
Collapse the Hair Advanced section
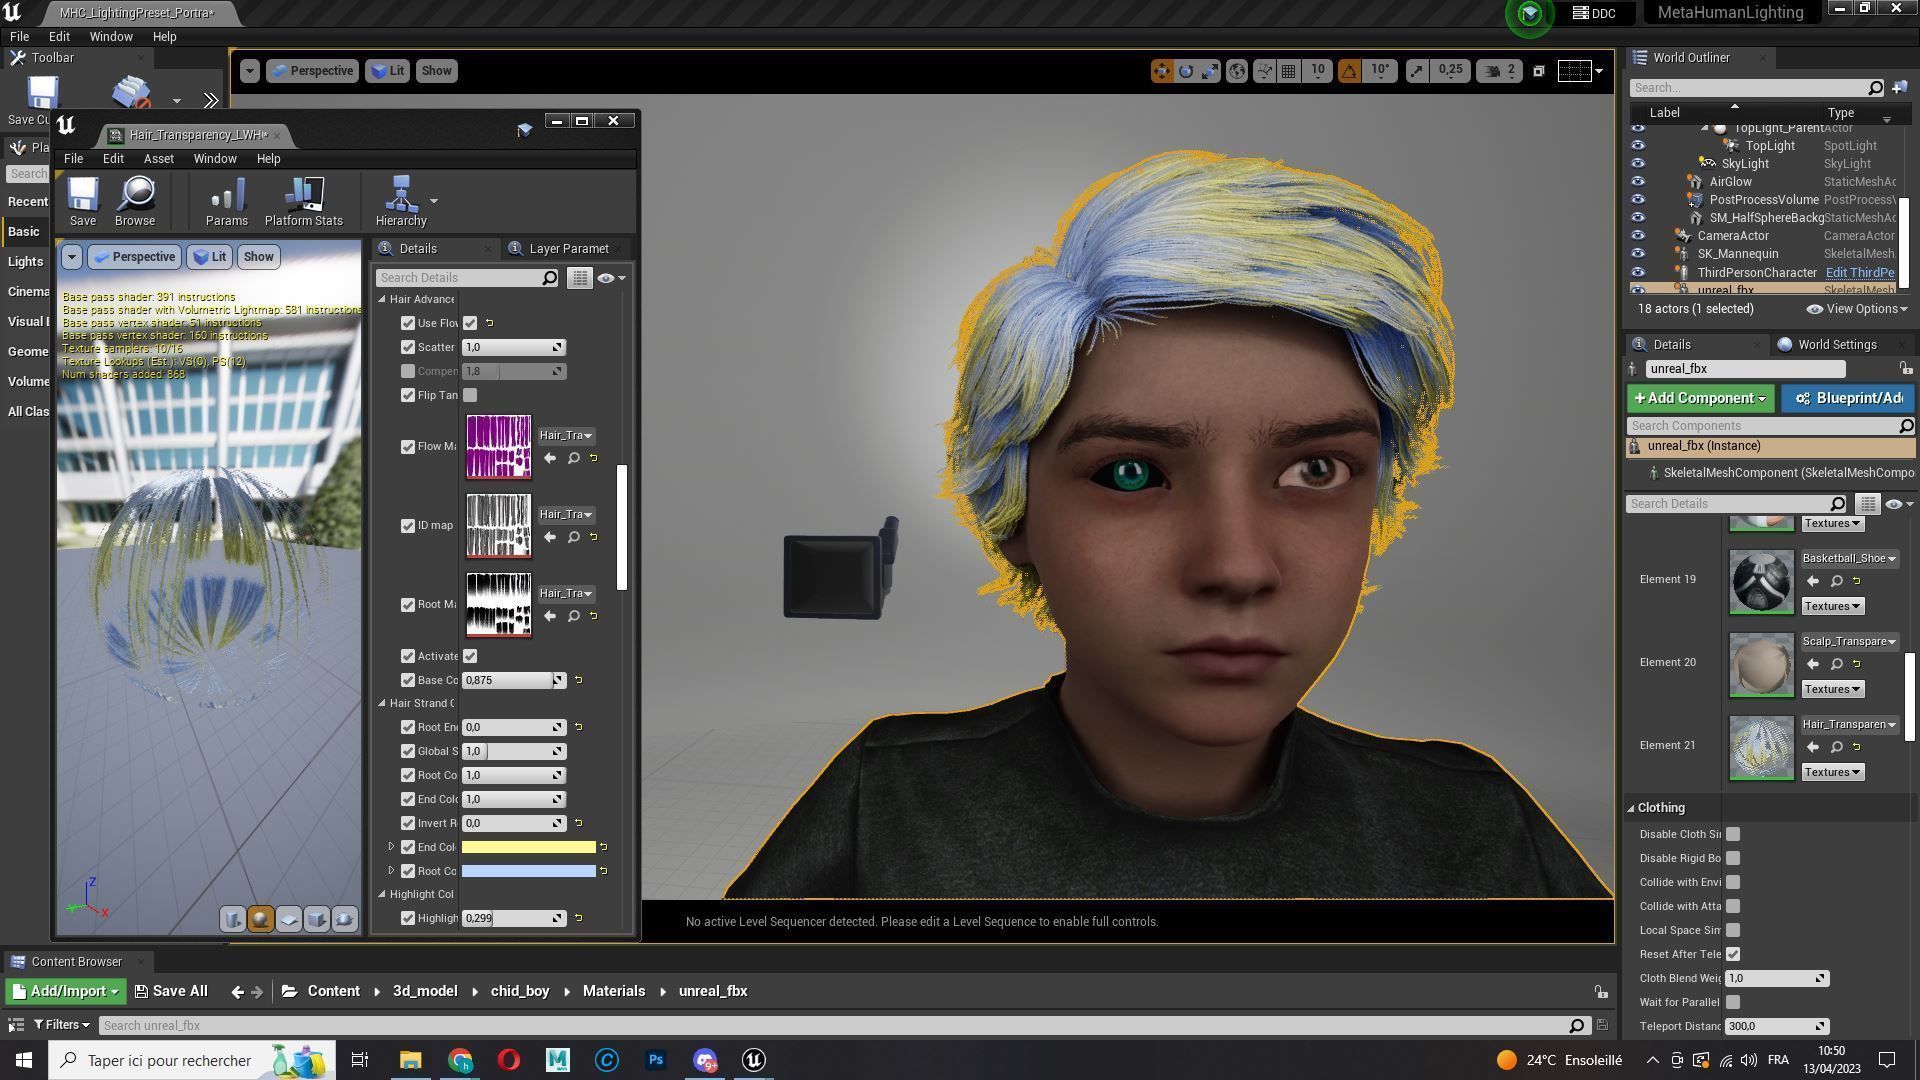[382, 299]
